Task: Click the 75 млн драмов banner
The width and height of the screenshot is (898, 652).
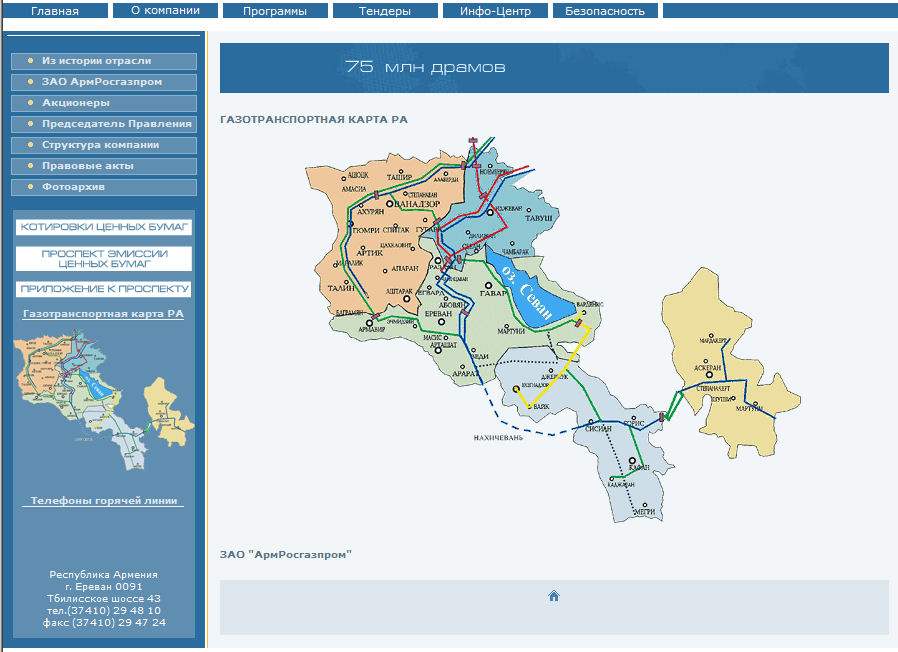Action: 554,68
